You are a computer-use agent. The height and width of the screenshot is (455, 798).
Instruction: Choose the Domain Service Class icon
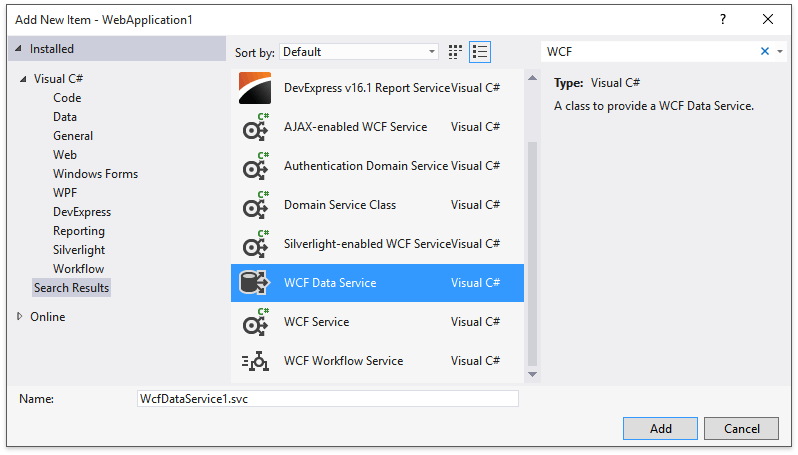click(x=255, y=205)
